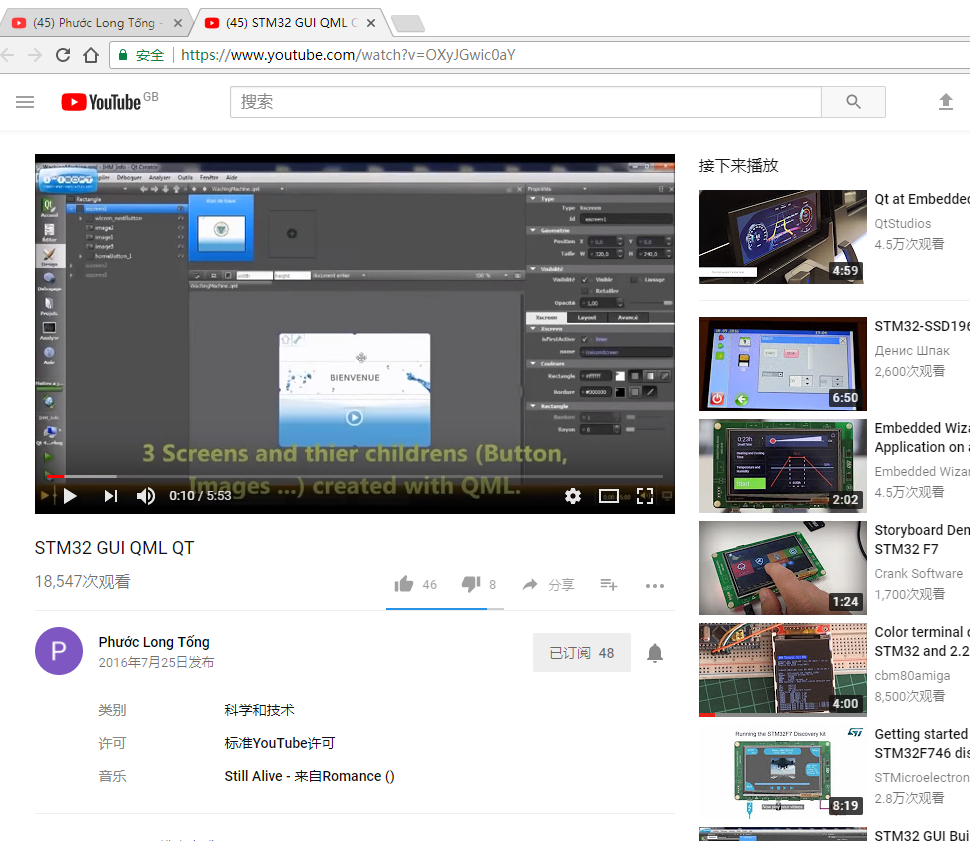The width and height of the screenshot is (970, 841).
Task: Enter full screen mode
Action: click(645, 496)
